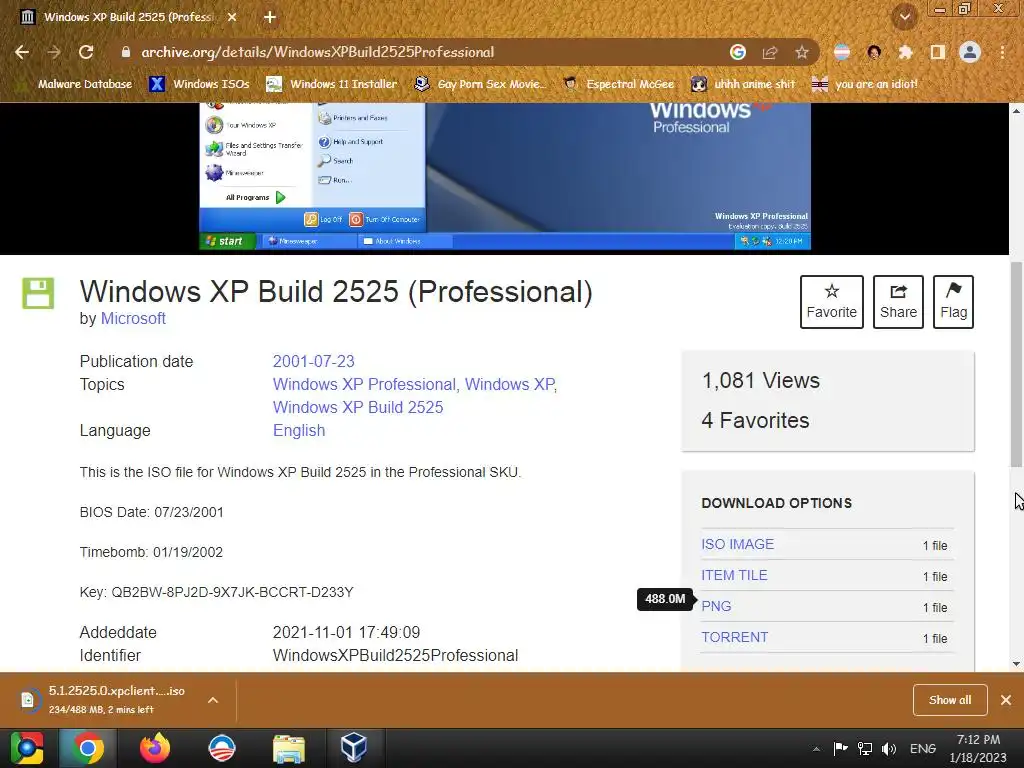Viewport: 1024px width, 768px height.
Task: Show hidden system tray icons
Action: (x=816, y=749)
